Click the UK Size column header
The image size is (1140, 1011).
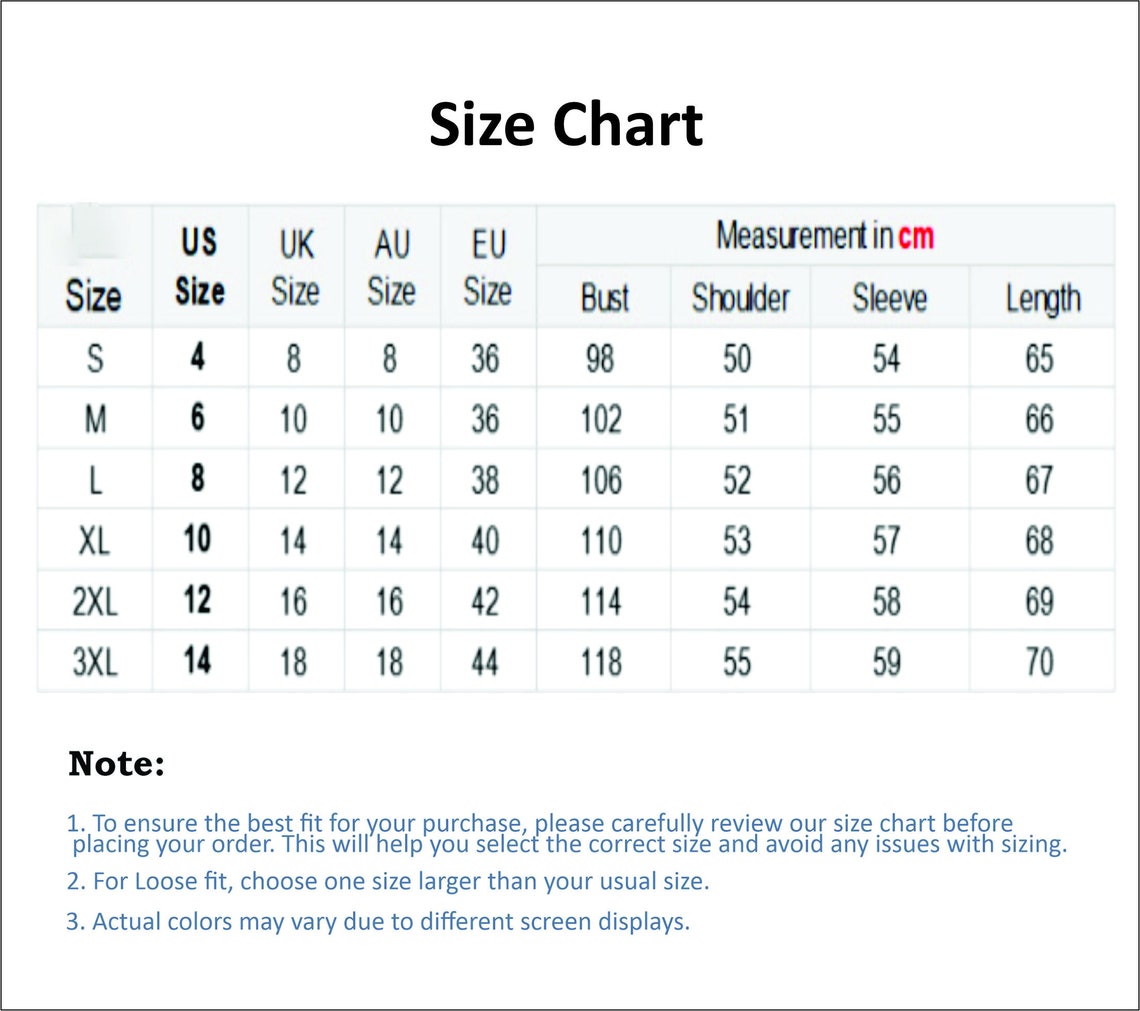[295, 267]
